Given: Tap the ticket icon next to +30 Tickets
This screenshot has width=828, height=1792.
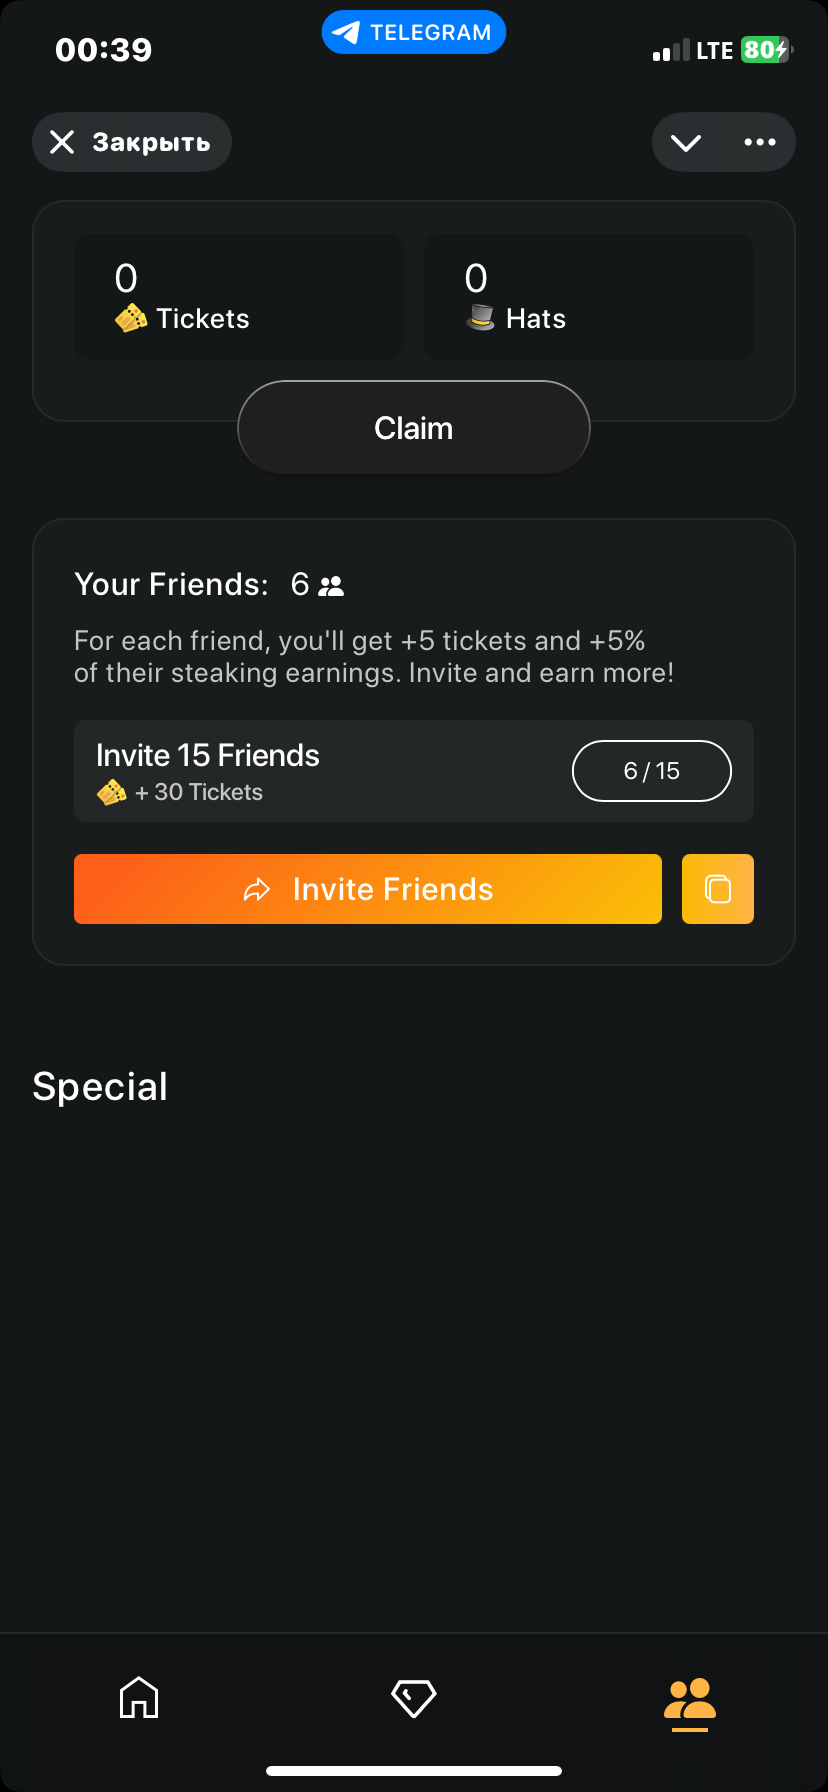Looking at the screenshot, I should point(111,793).
